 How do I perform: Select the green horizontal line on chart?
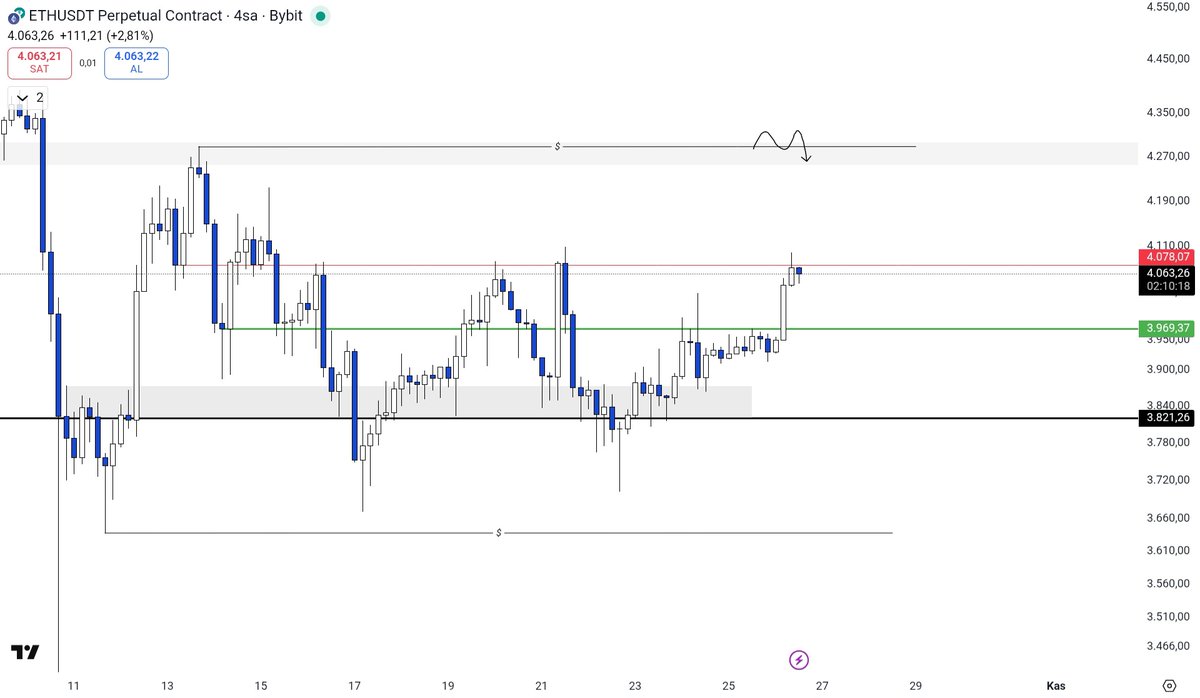pos(680,328)
